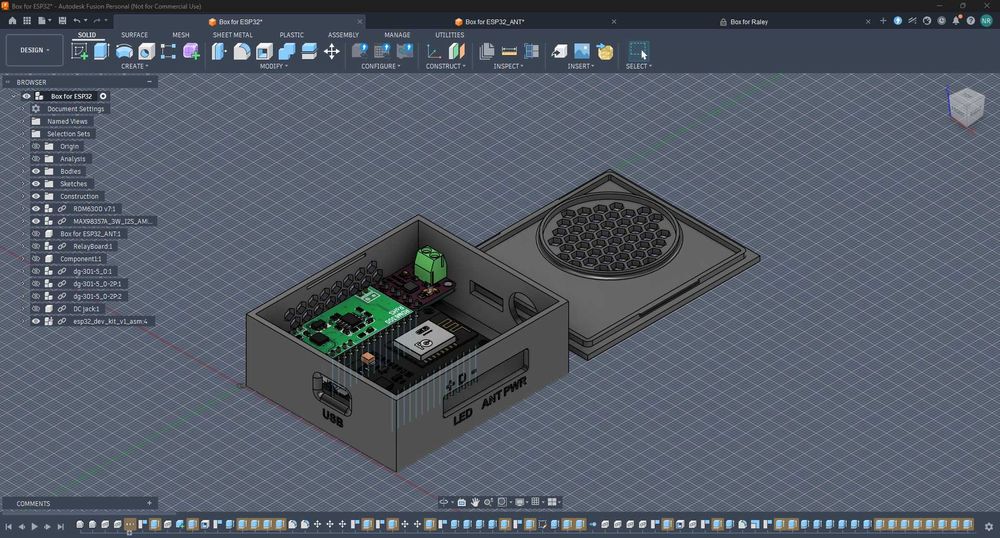
Task: Open the notifications bell icon
Action: [x=956, y=21]
